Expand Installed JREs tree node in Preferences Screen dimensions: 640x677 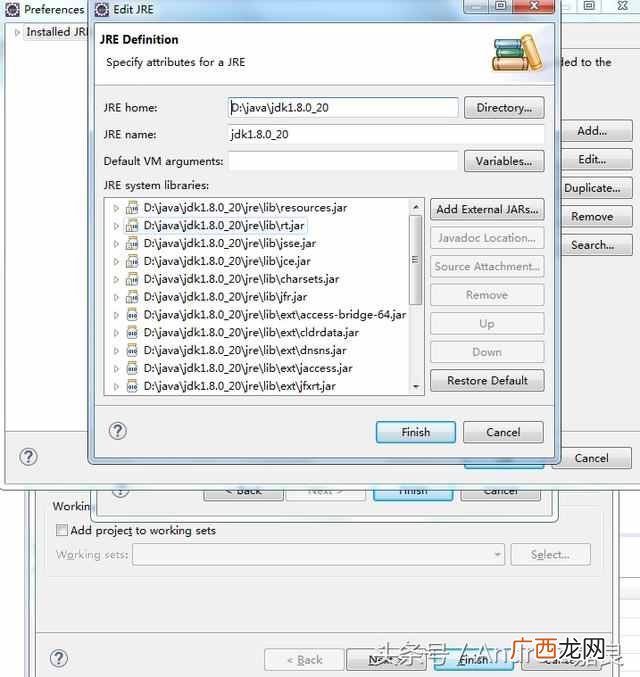point(17,32)
